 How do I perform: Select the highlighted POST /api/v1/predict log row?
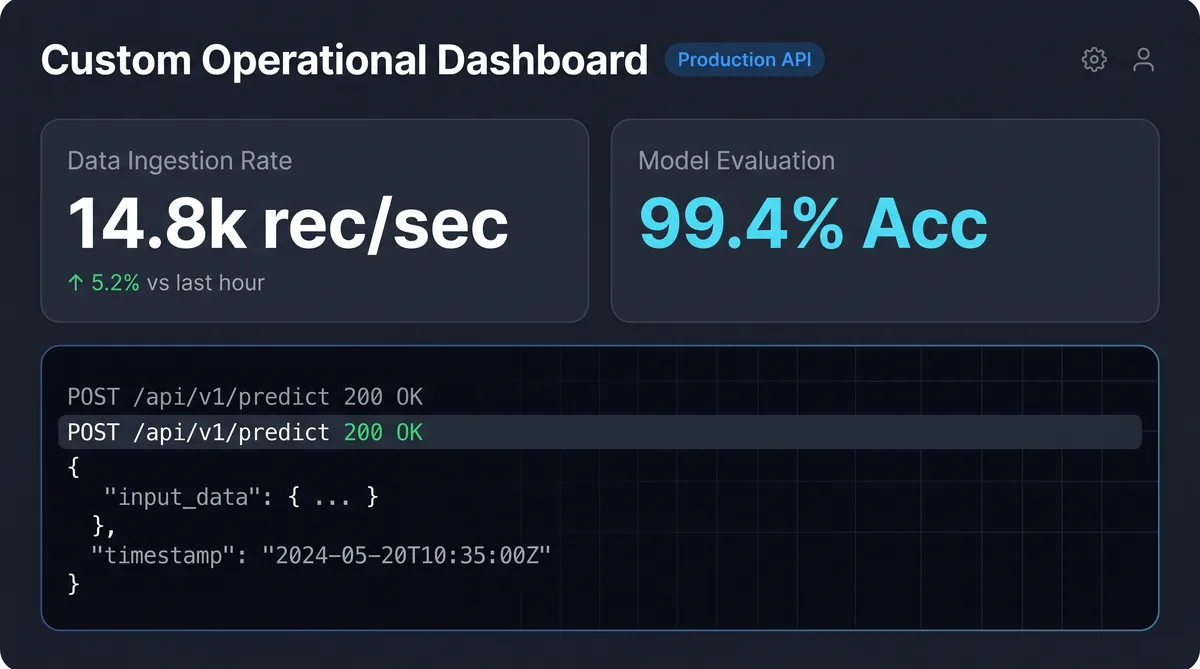coord(600,433)
